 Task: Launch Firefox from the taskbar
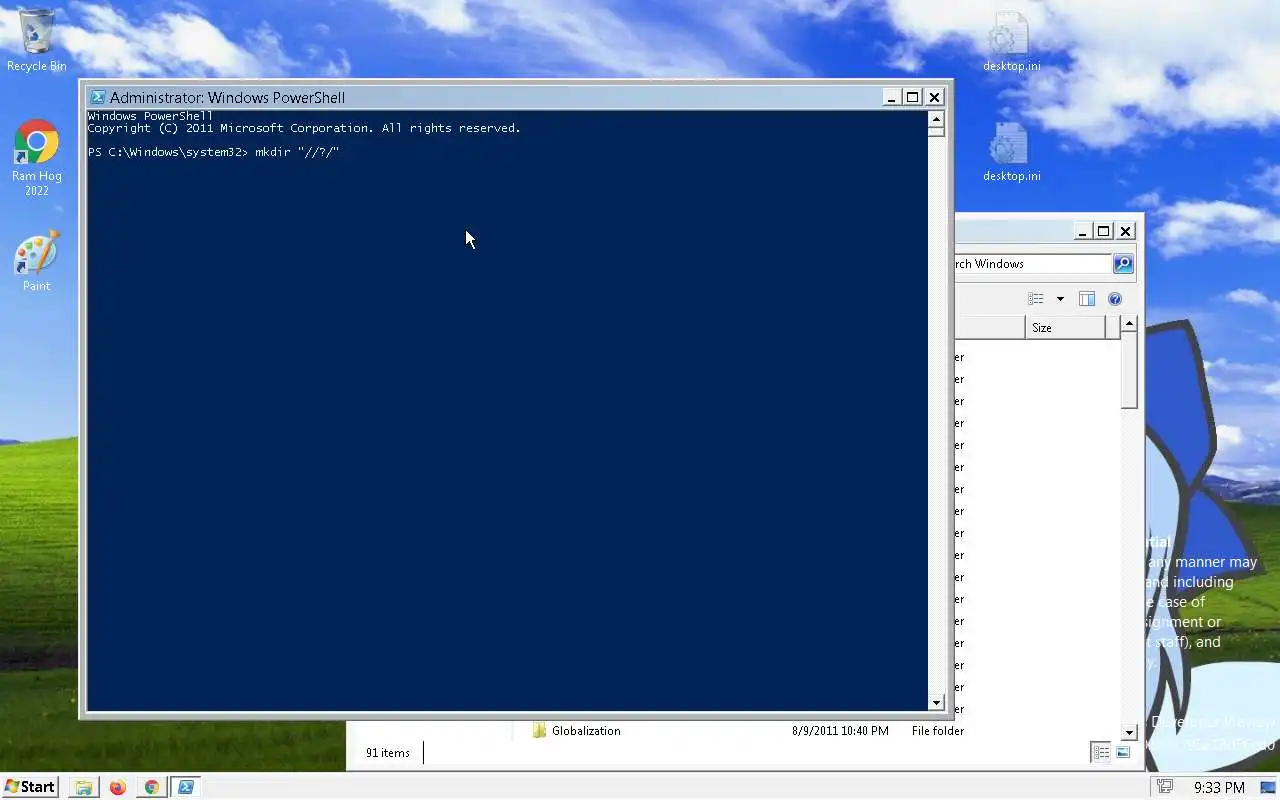(x=118, y=787)
